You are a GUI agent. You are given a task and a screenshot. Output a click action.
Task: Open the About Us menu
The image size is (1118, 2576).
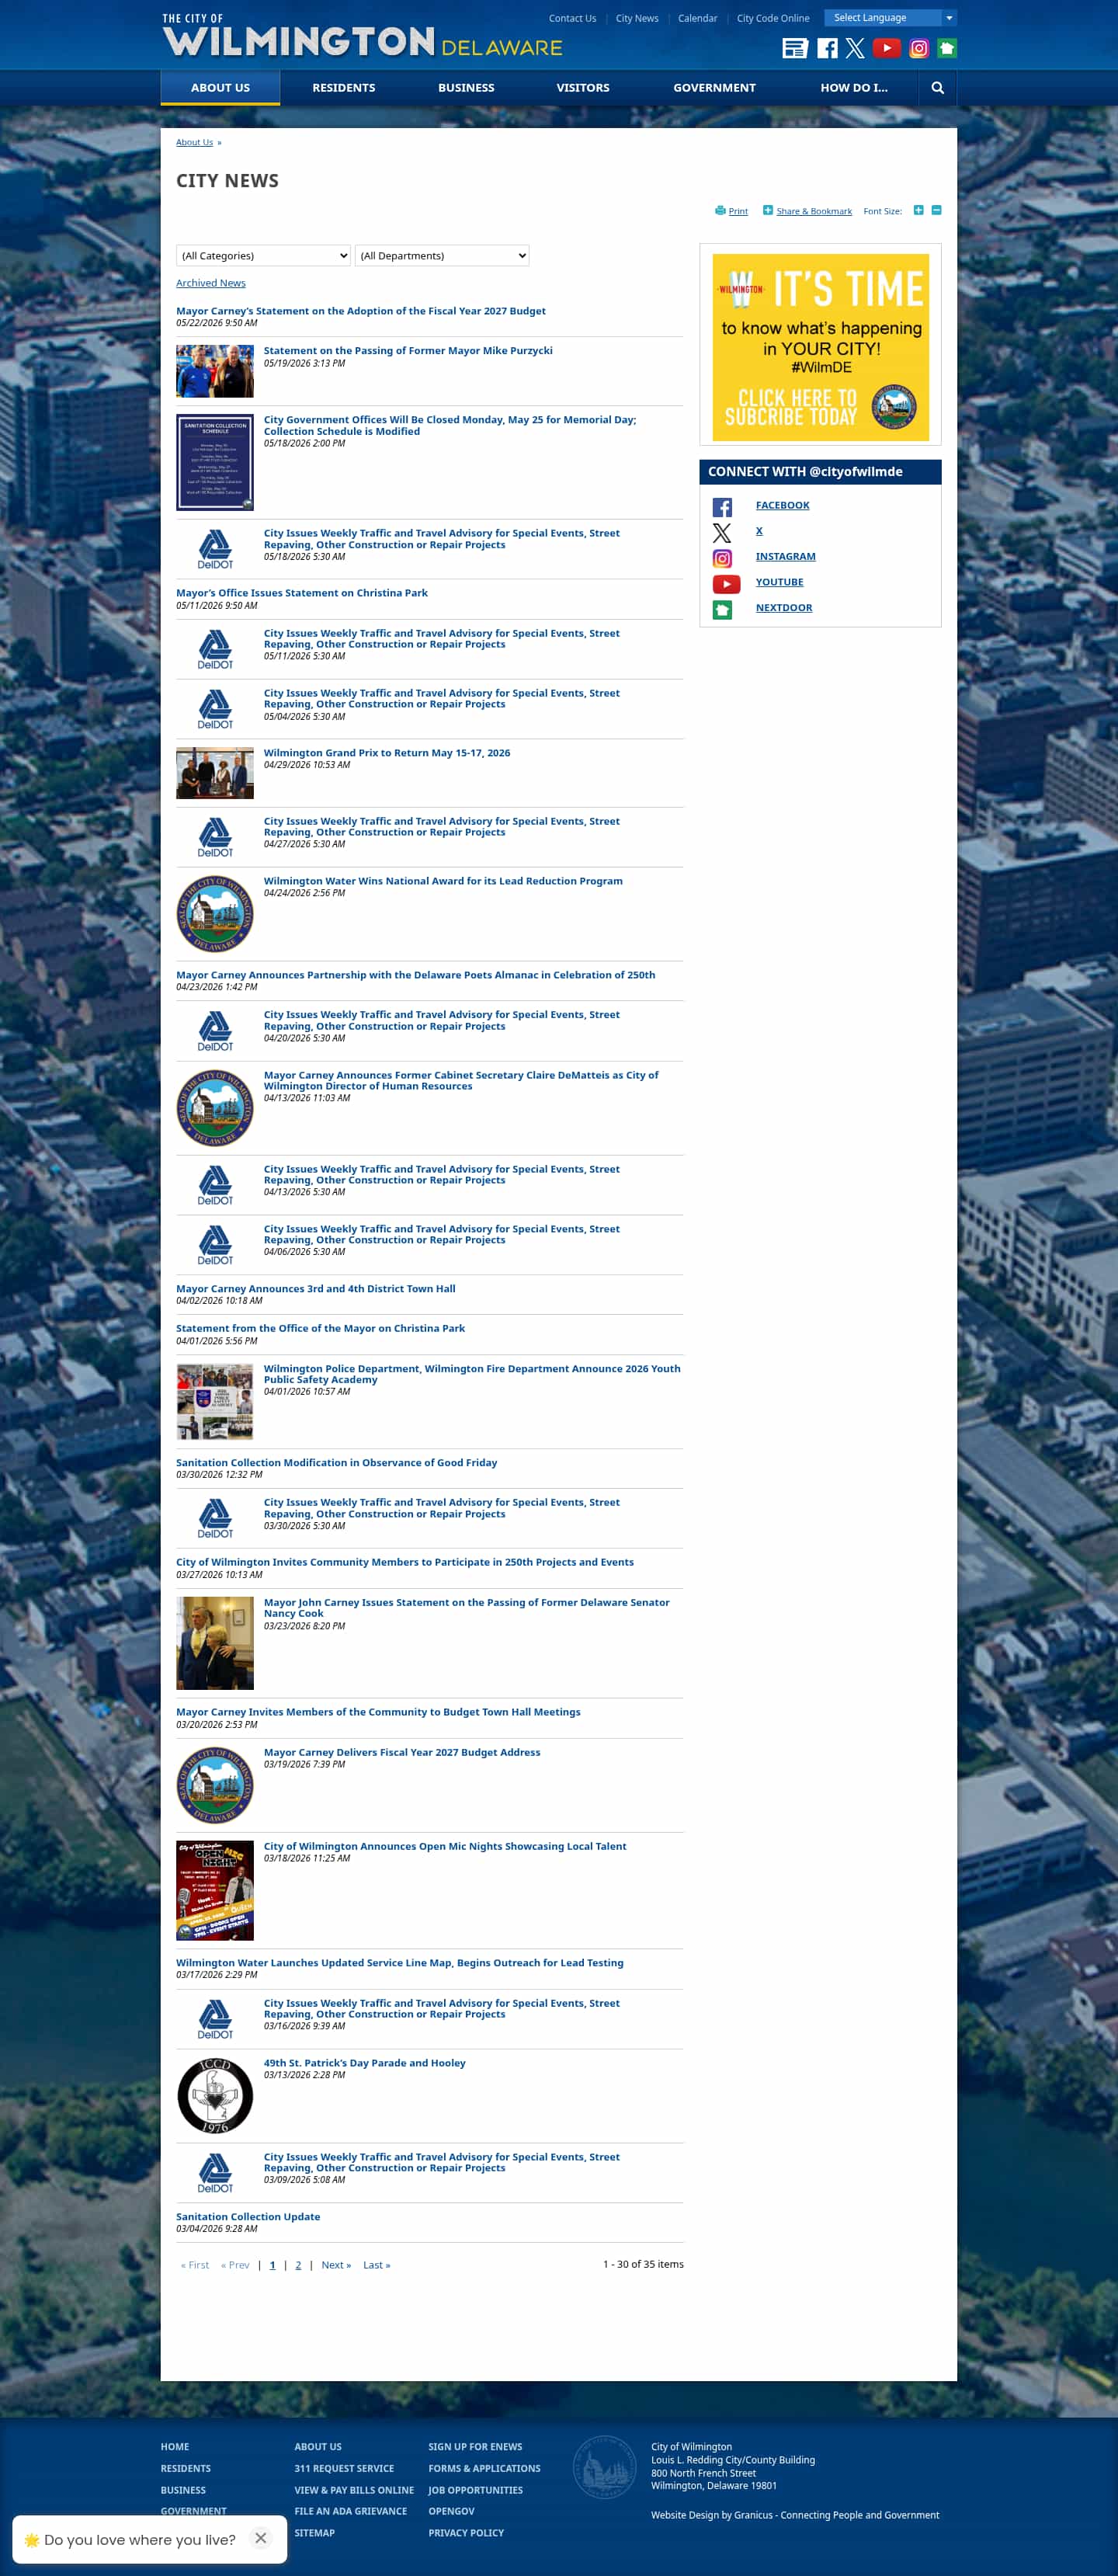pos(220,88)
